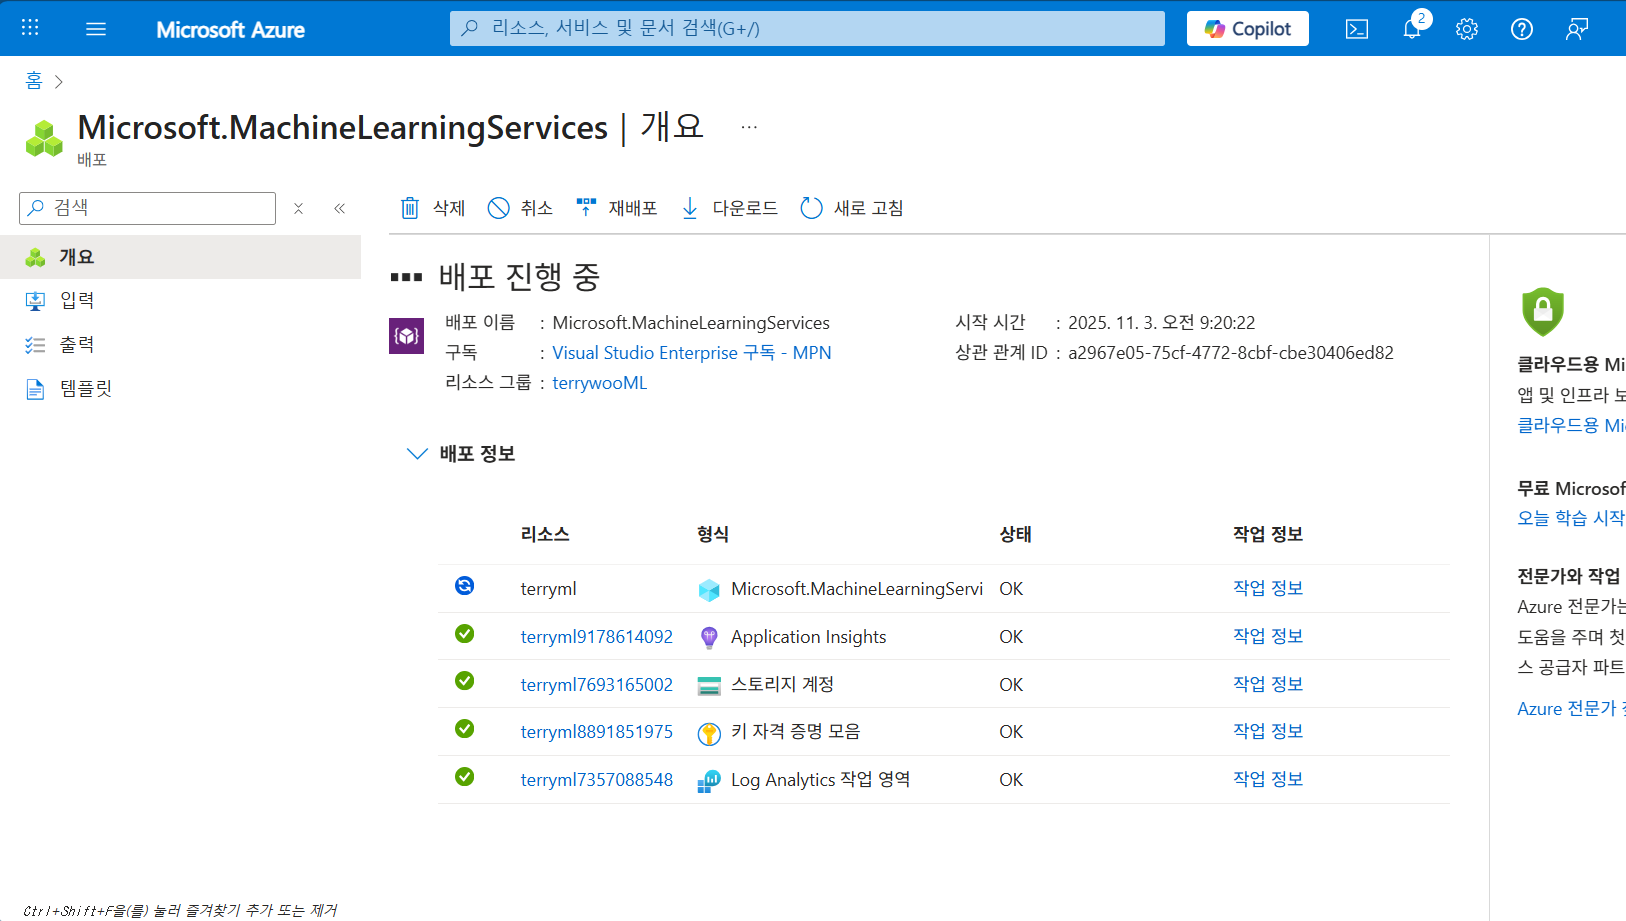
Task: Click green check icon for terryml8891851975
Action: [465, 729]
